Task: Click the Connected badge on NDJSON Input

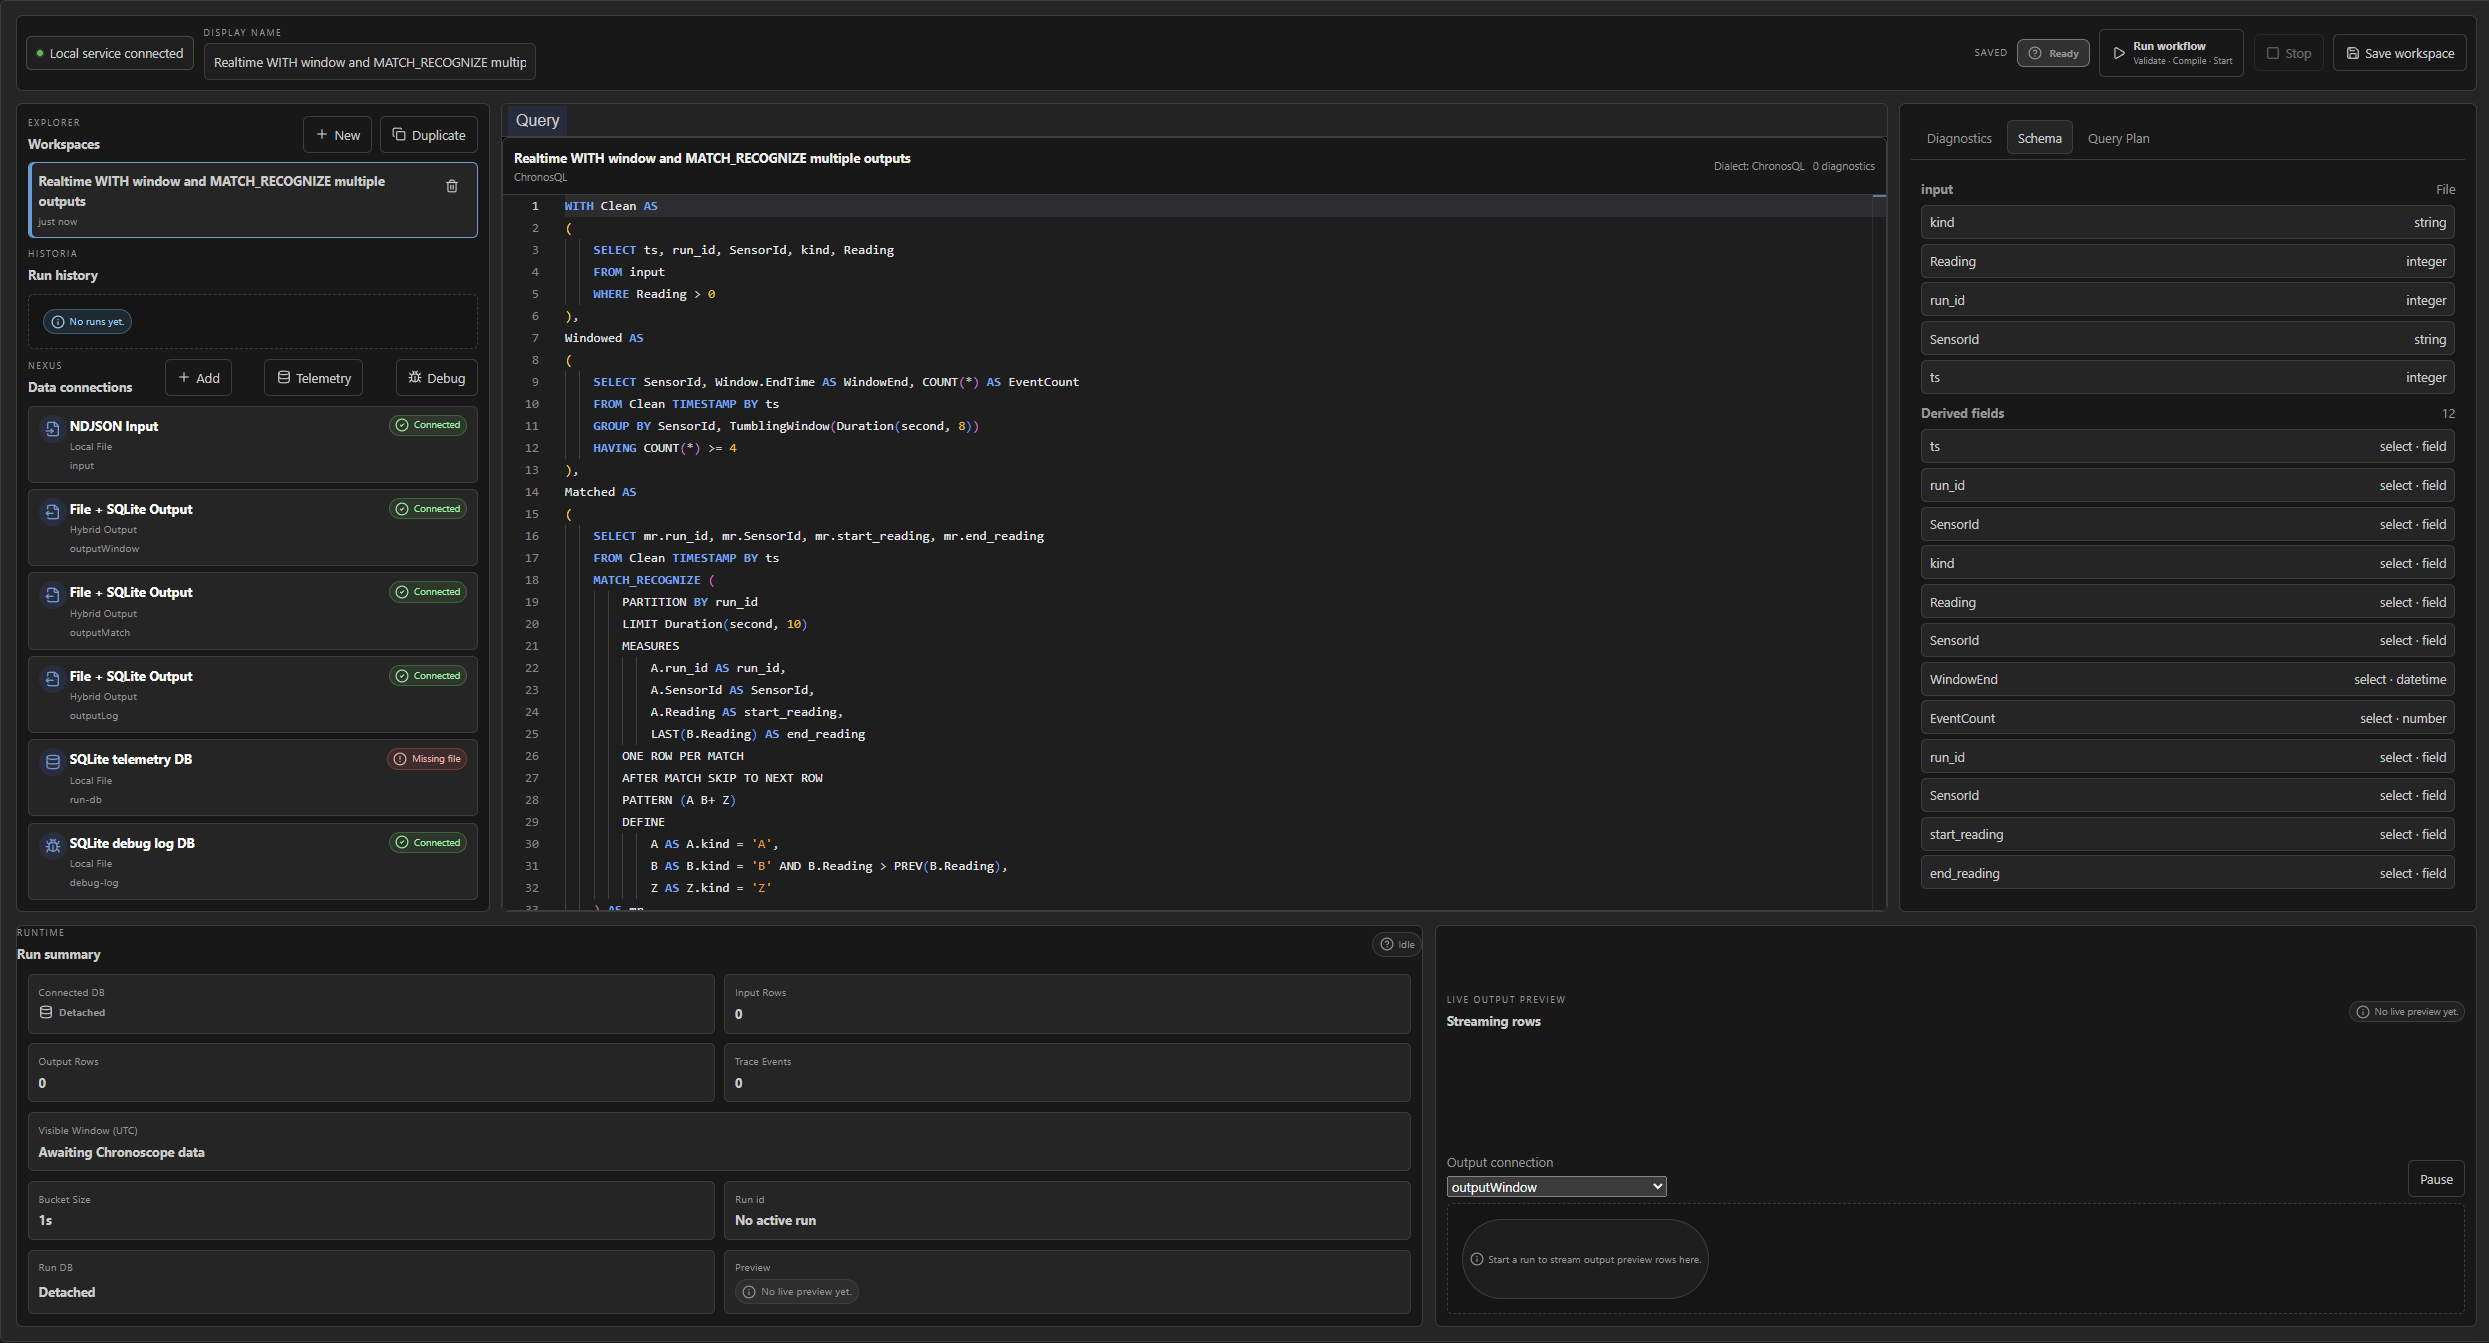Action: pos(428,425)
